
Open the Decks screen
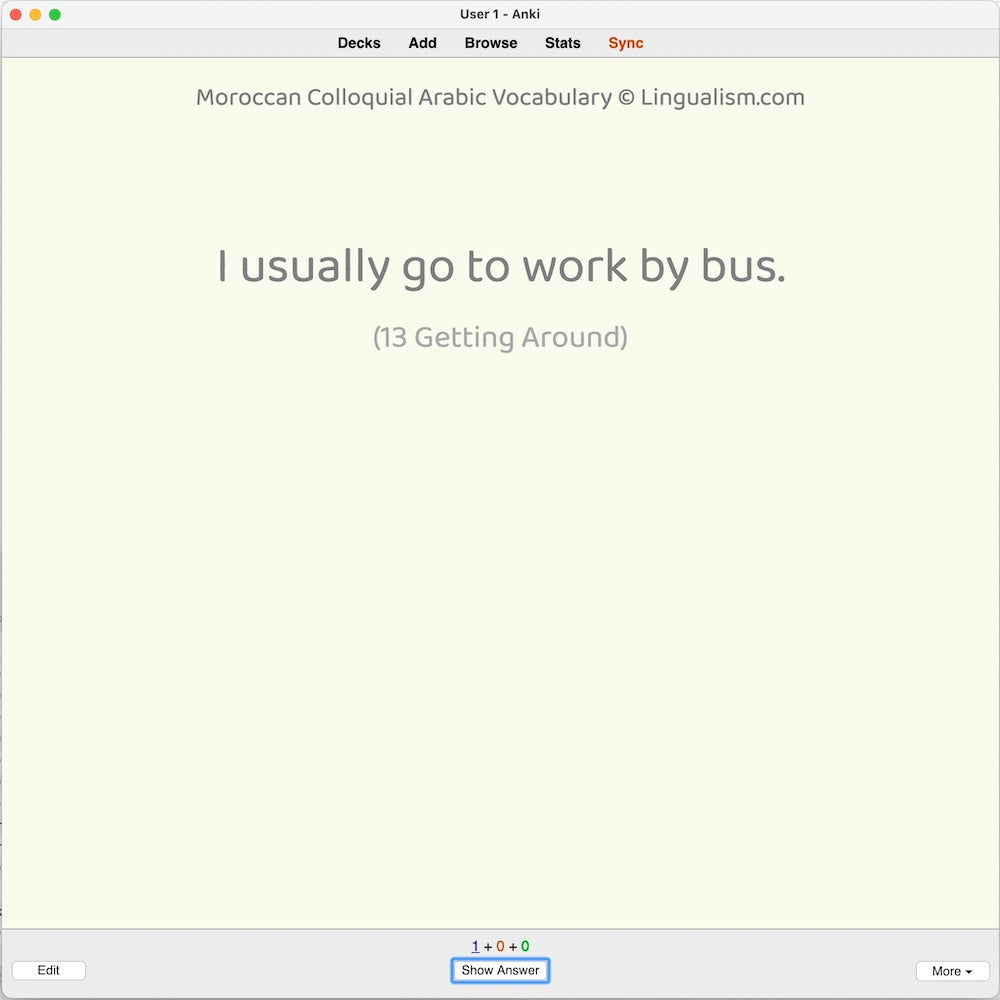pyautogui.click(x=359, y=43)
